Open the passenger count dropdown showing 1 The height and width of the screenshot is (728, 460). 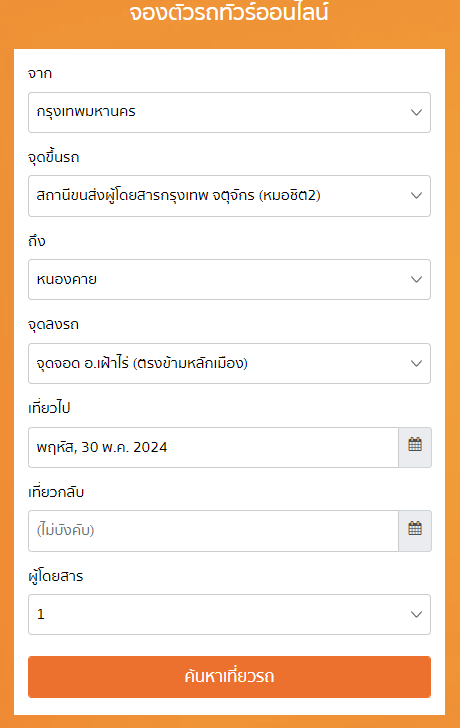[229, 614]
